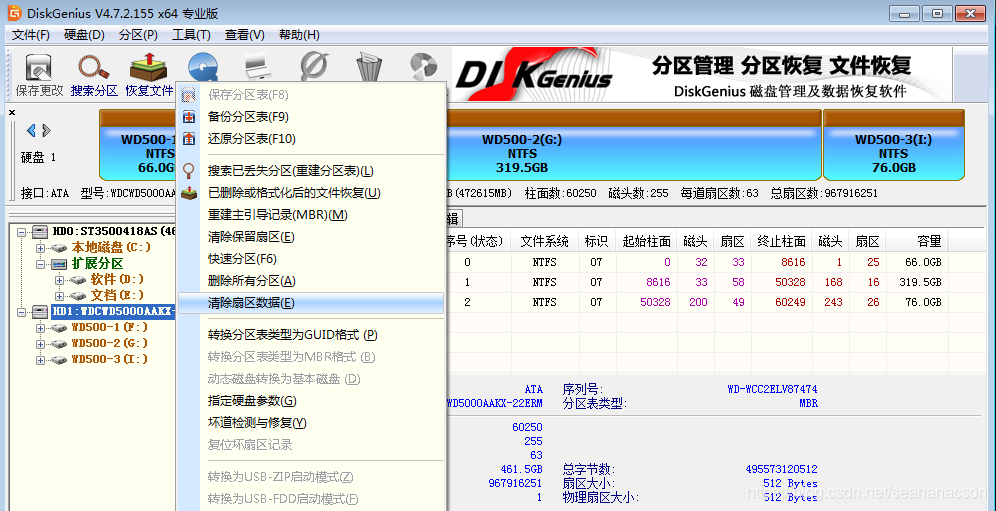Image resolution: width=996 pixels, height=511 pixels.
Task: Choose 搜索已丢失分区(重建分区表) menu entry
Action: tap(311, 171)
